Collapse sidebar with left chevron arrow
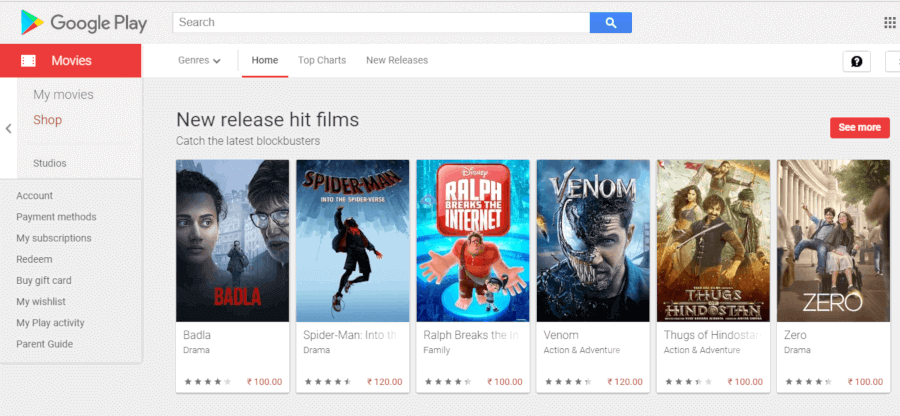 (x=9, y=129)
